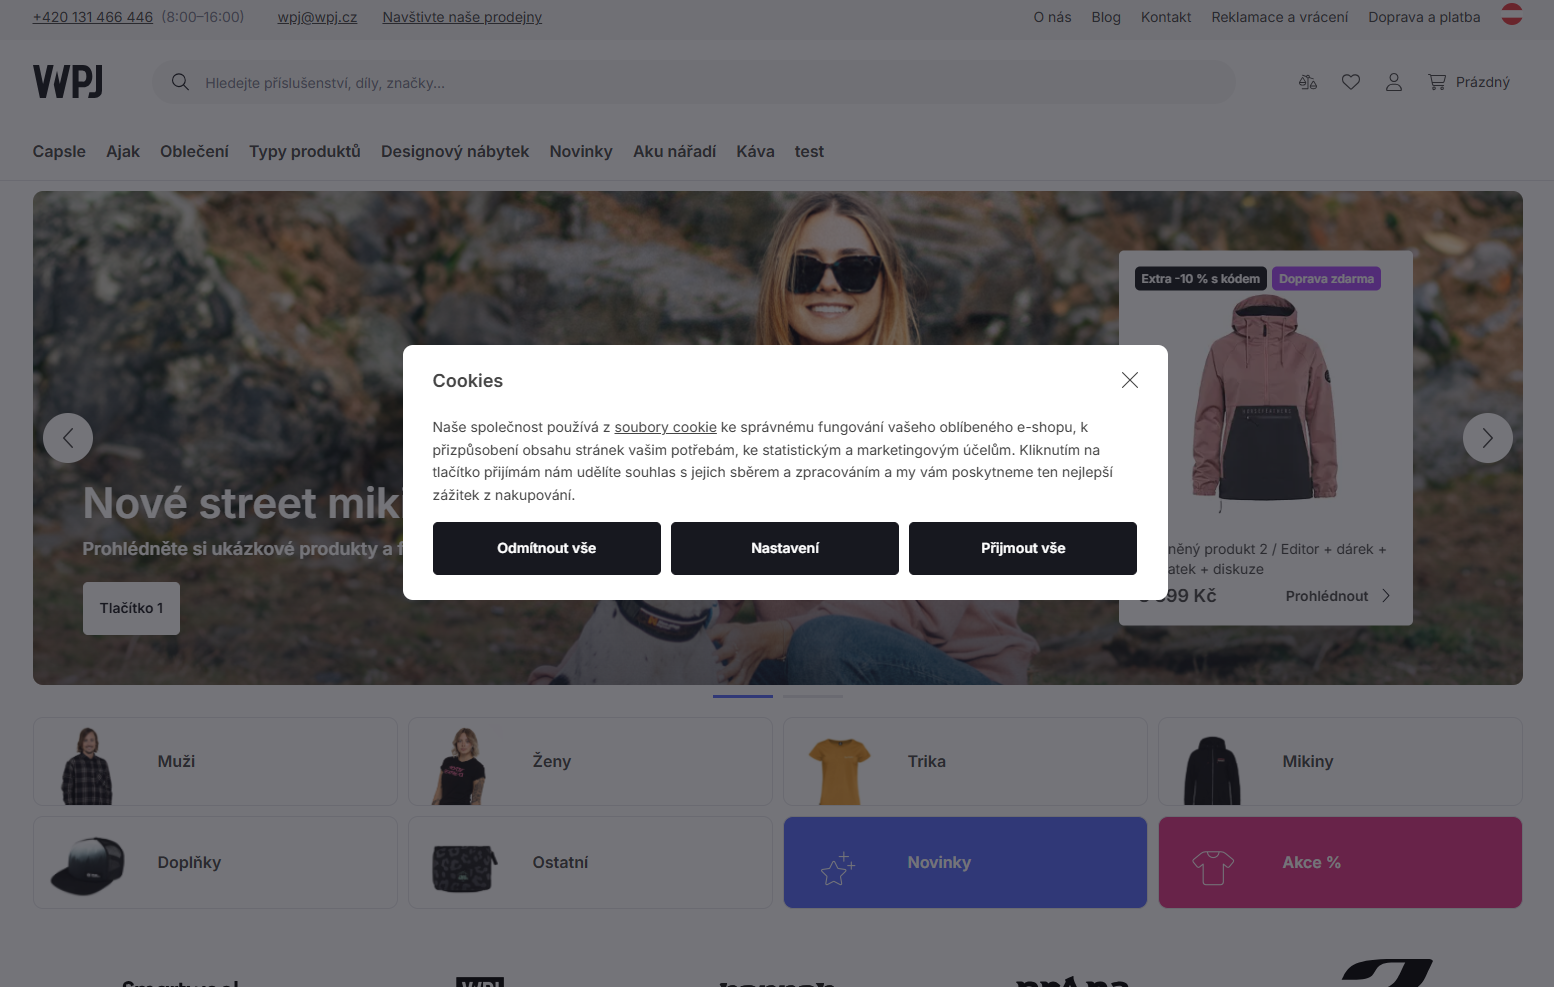
Task: Click the magnifier search icon
Action: coord(180,82)
